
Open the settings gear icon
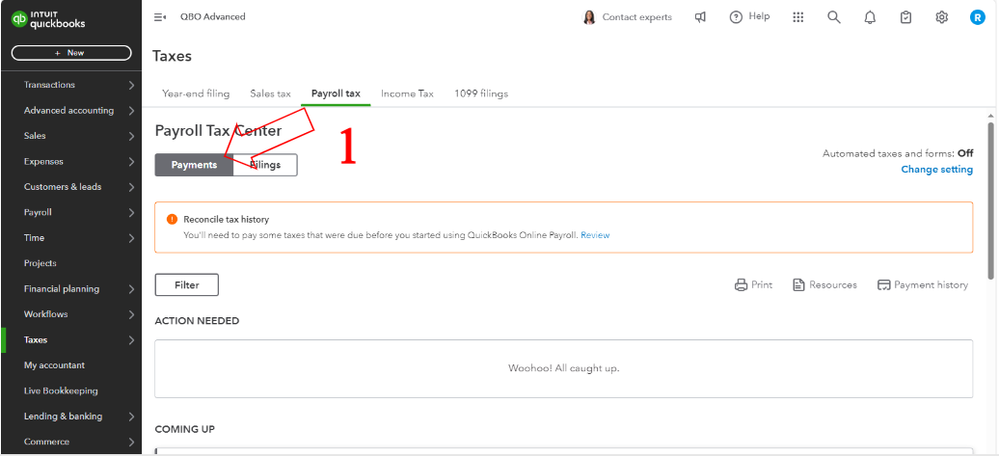click(942, 17)
